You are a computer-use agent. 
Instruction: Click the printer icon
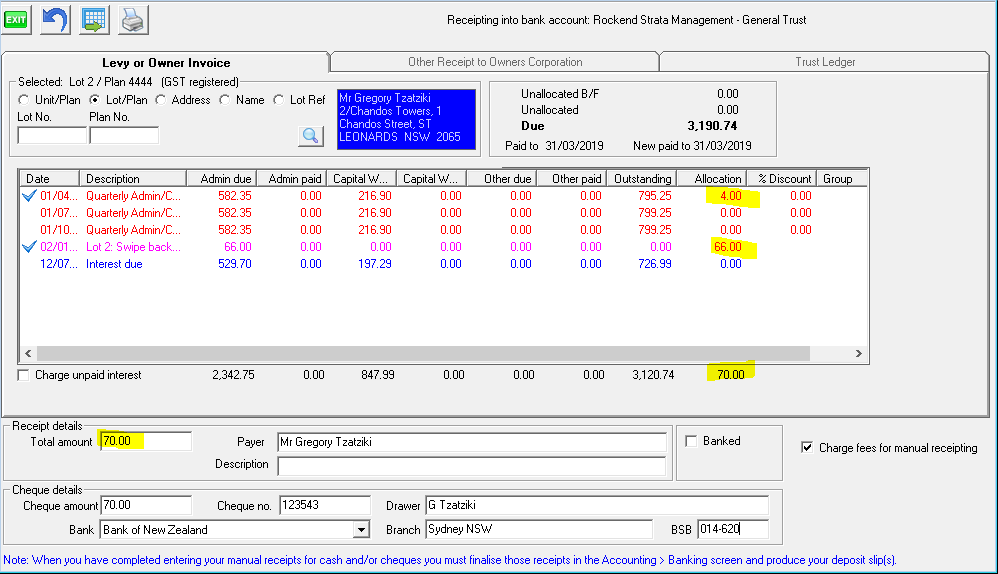click(133, 20)
